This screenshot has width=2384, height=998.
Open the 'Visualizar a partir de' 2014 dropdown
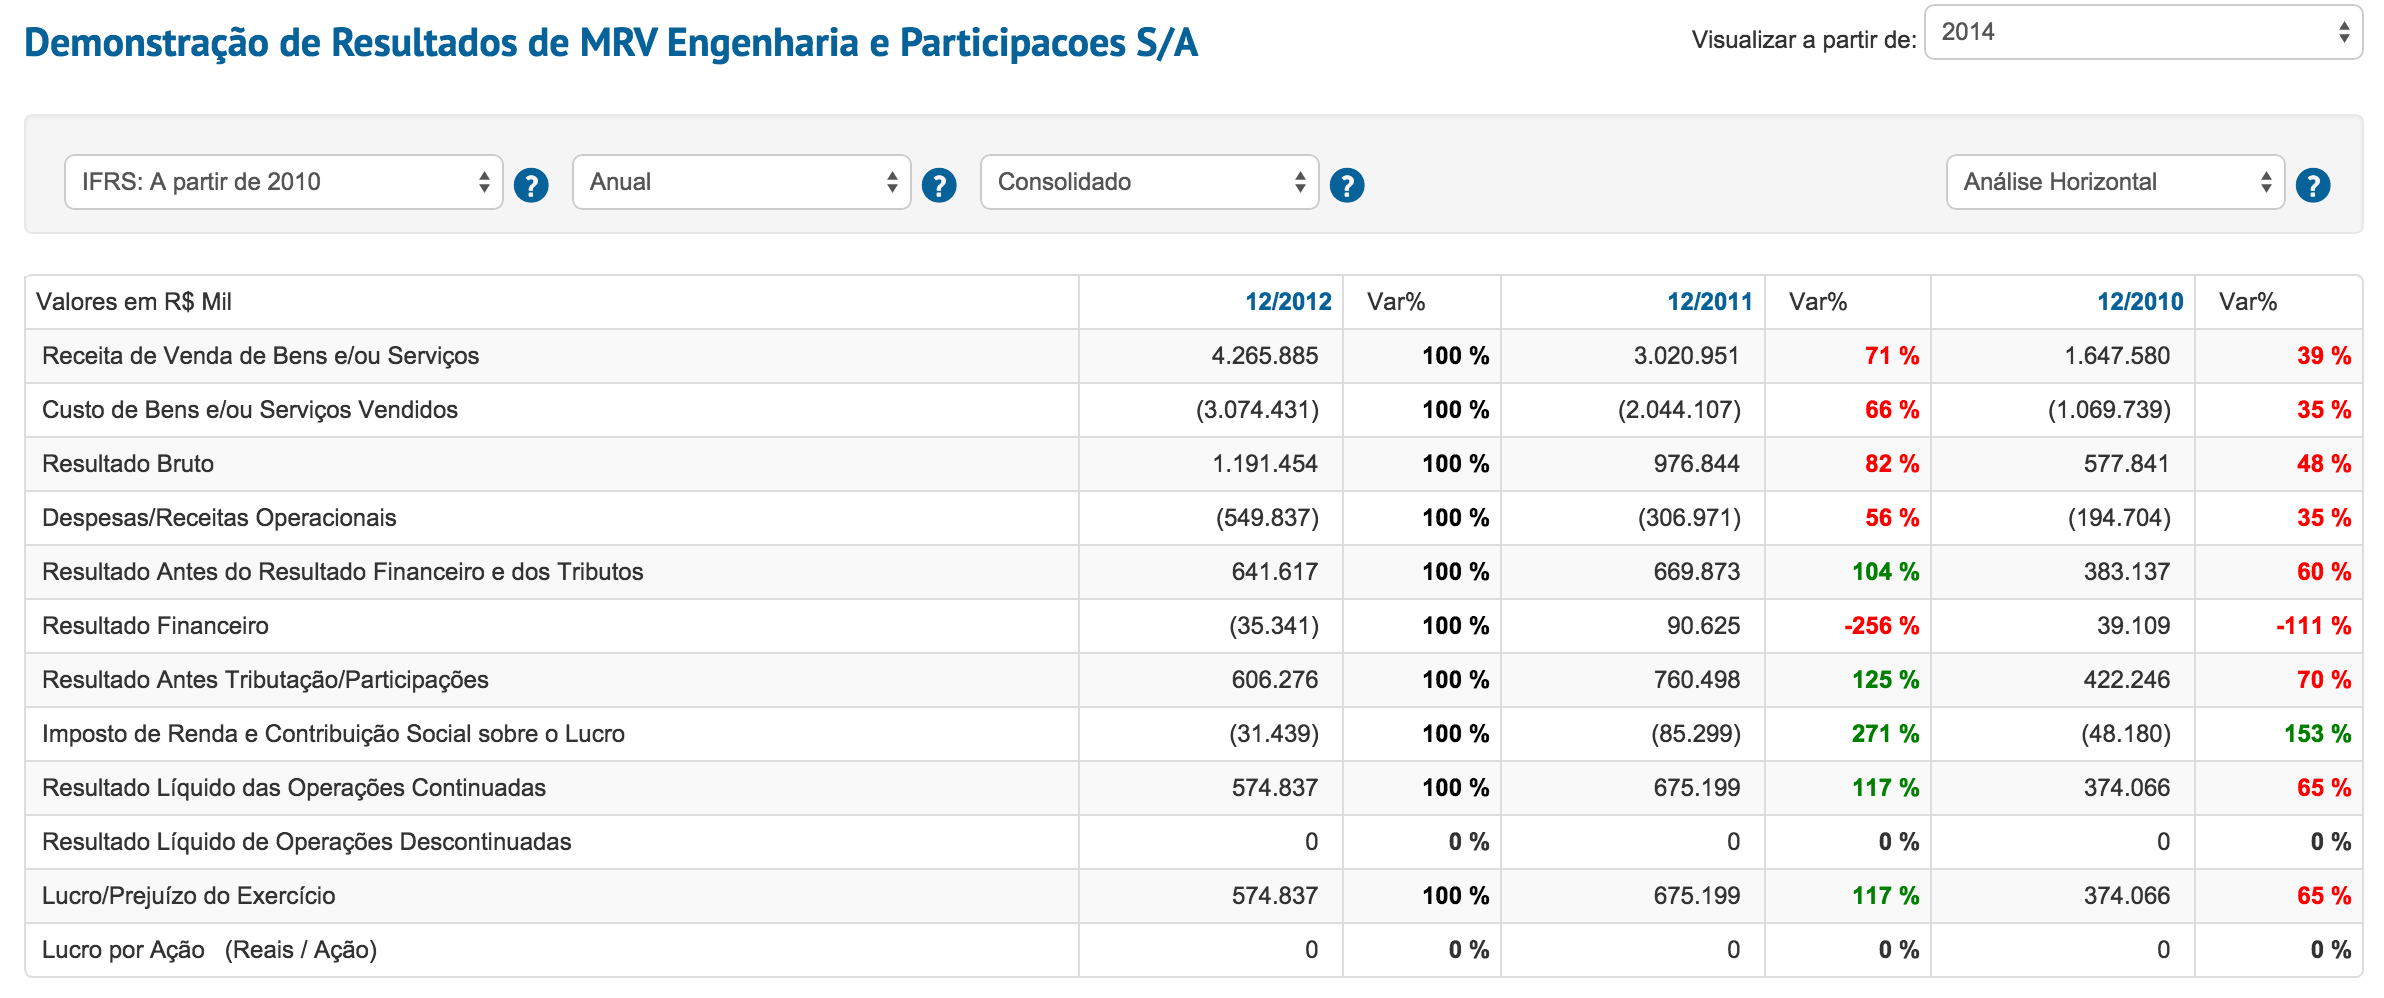pos(2144,32)
